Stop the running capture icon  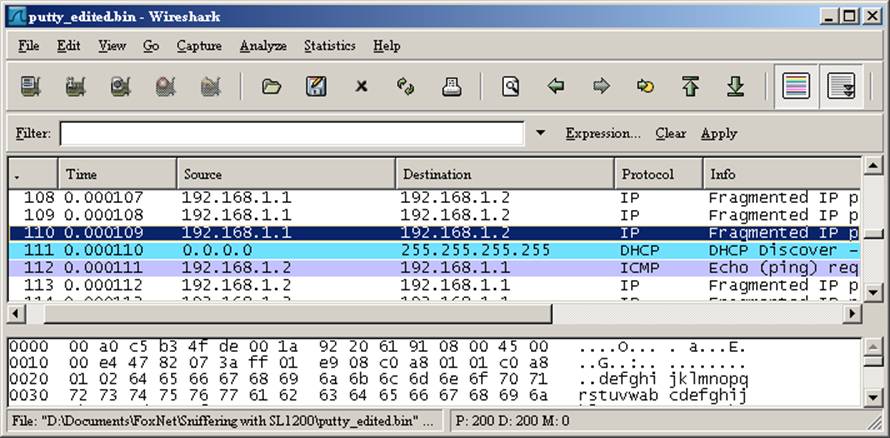(x=165, y=87)
